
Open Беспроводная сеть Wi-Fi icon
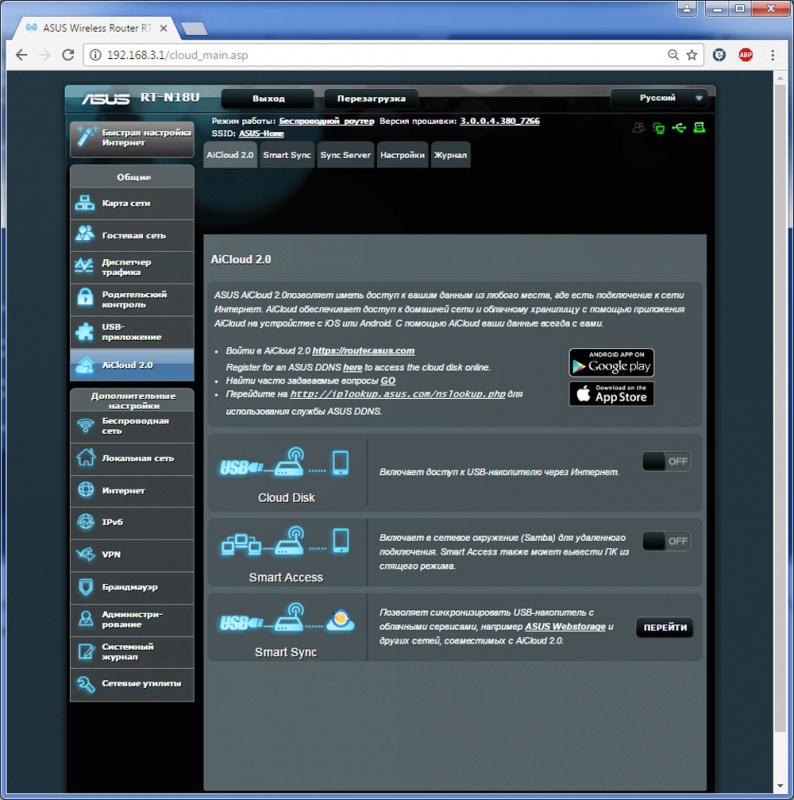[x=85, y=426]
